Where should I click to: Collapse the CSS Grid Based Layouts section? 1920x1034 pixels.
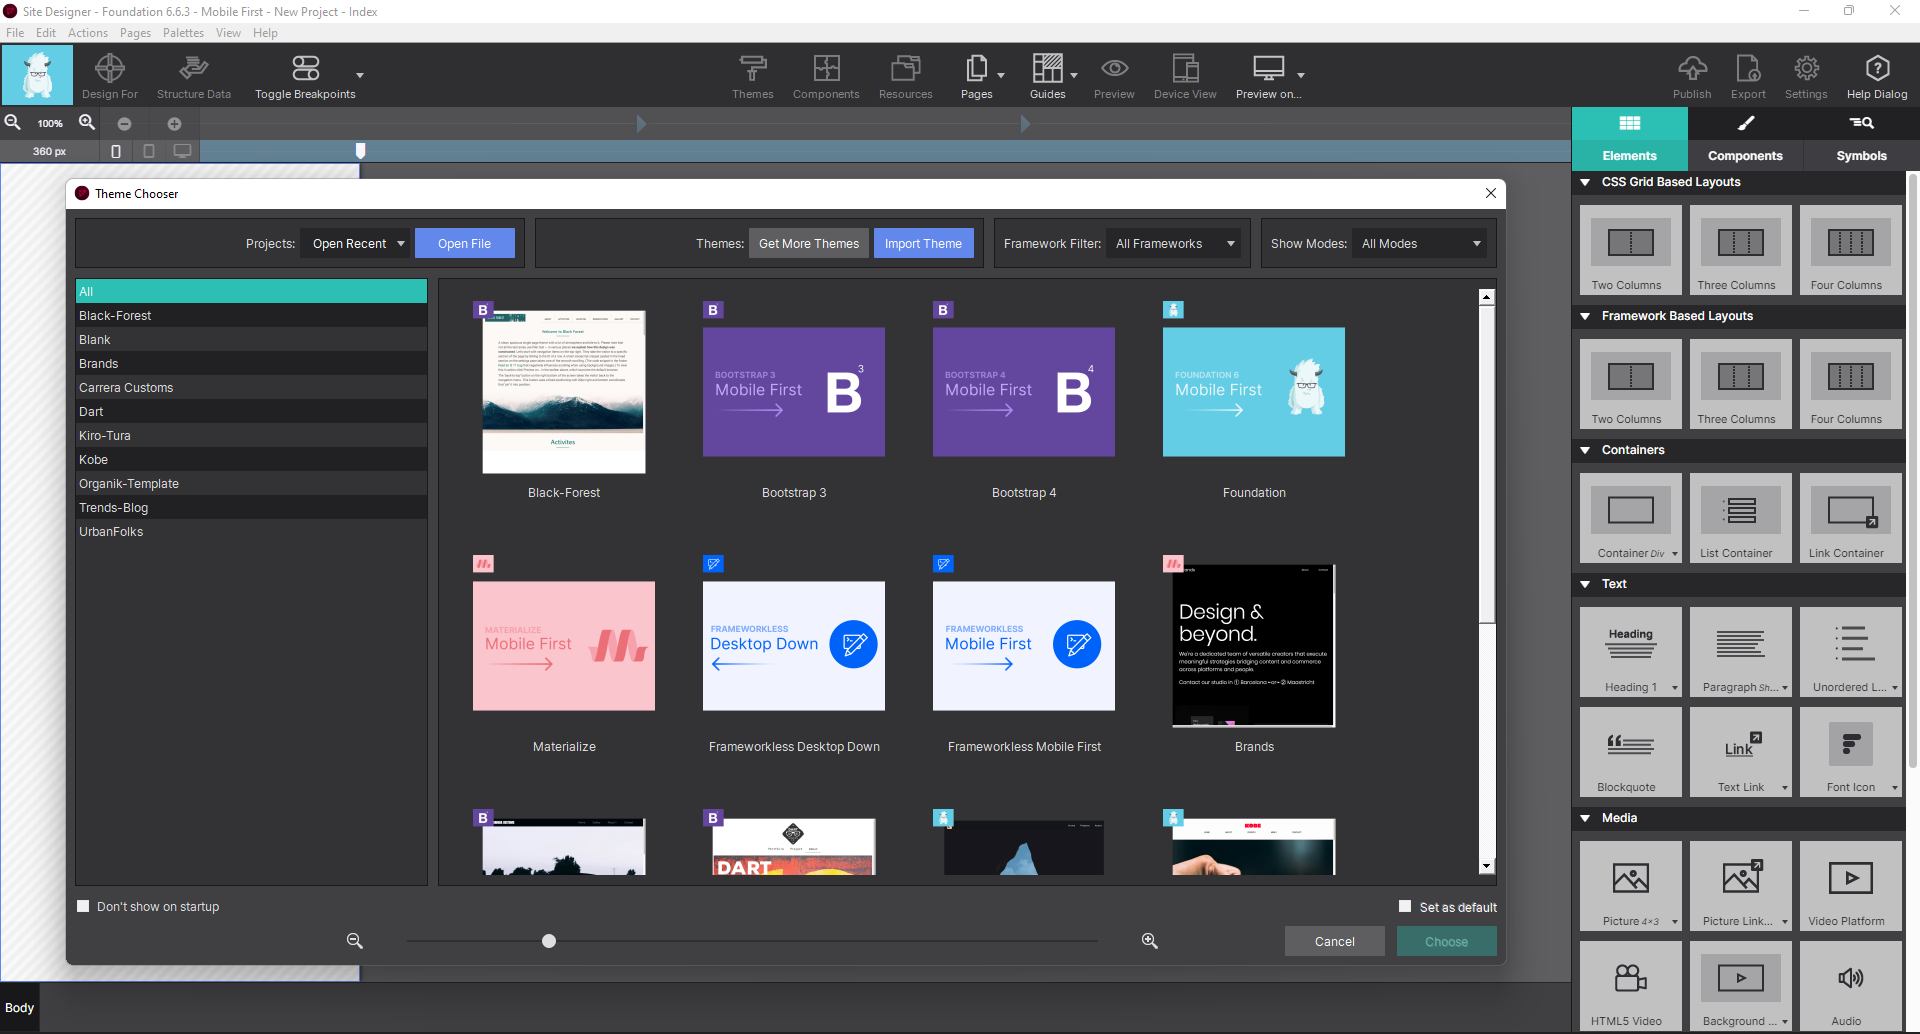[x=1585, y=182]
